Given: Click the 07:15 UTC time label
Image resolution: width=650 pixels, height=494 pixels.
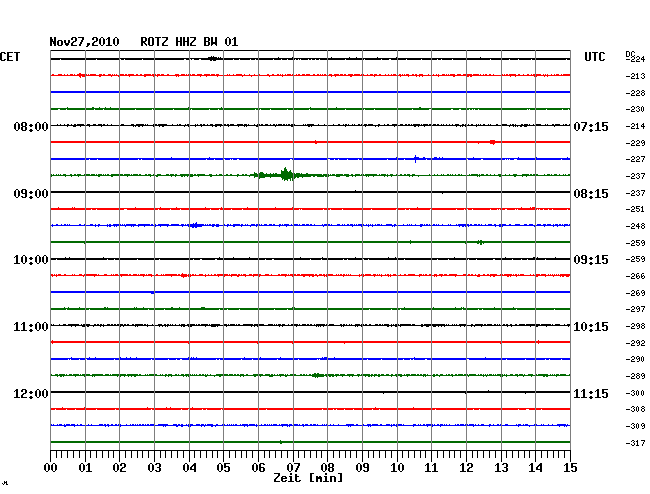Looking at the screenshot, I should click(591, 126).
